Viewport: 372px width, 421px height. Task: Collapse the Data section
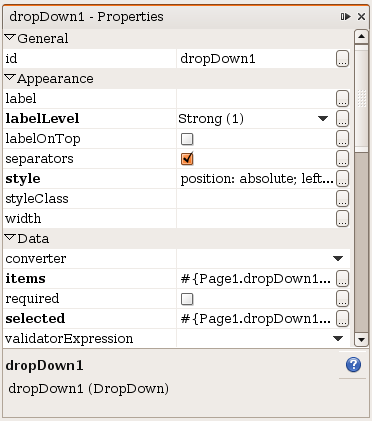(x=10, y=238)
